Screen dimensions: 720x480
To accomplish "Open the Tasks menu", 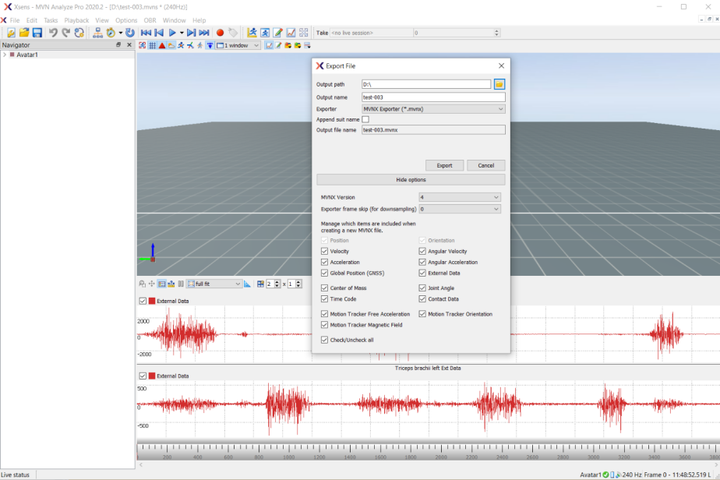I will (x=50, y=20).
